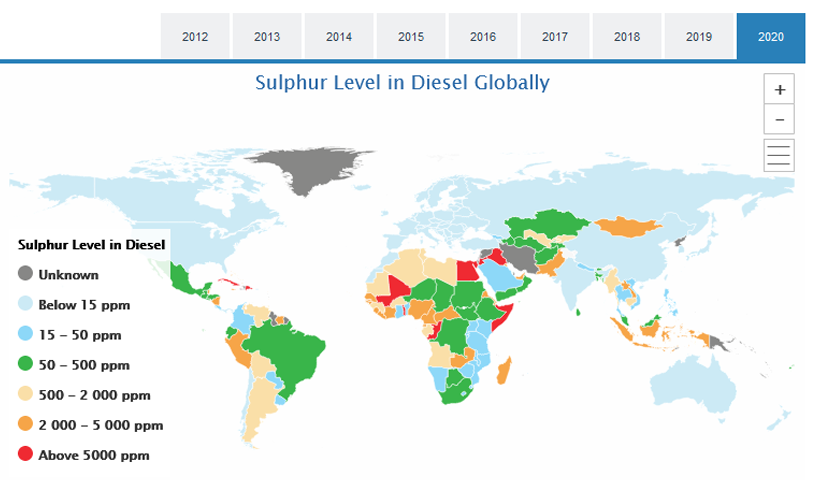Select green Kazakhstan on the map
The width and height of the screenshot is (820, 480).
click(549, 225)
